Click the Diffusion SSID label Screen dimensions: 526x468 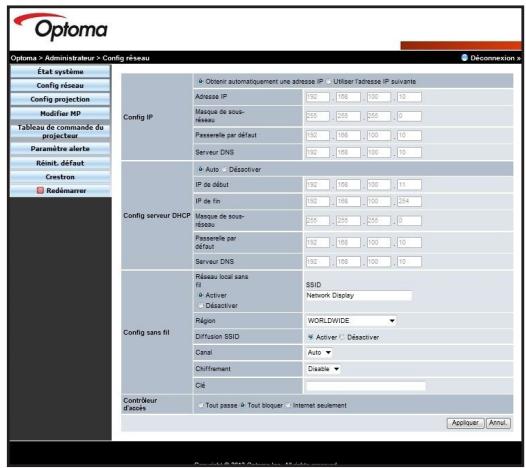[217, 337]
